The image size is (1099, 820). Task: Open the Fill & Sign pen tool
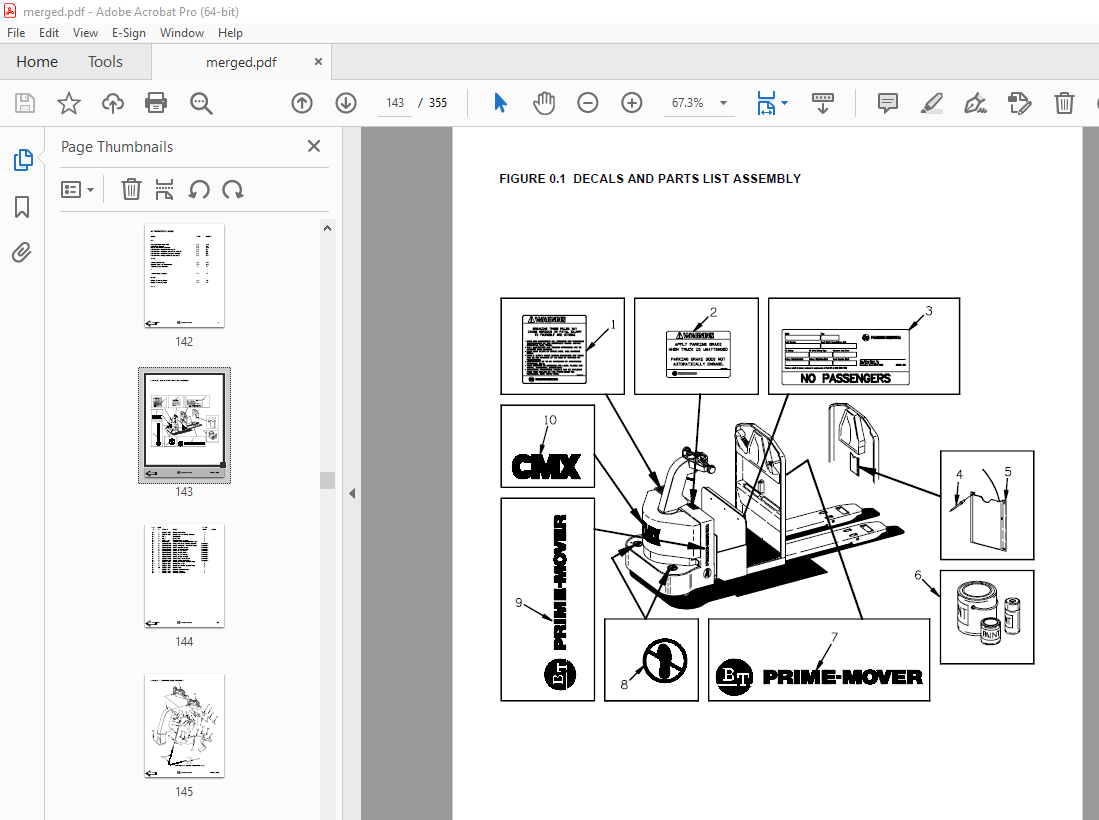[x=975, y=103]
